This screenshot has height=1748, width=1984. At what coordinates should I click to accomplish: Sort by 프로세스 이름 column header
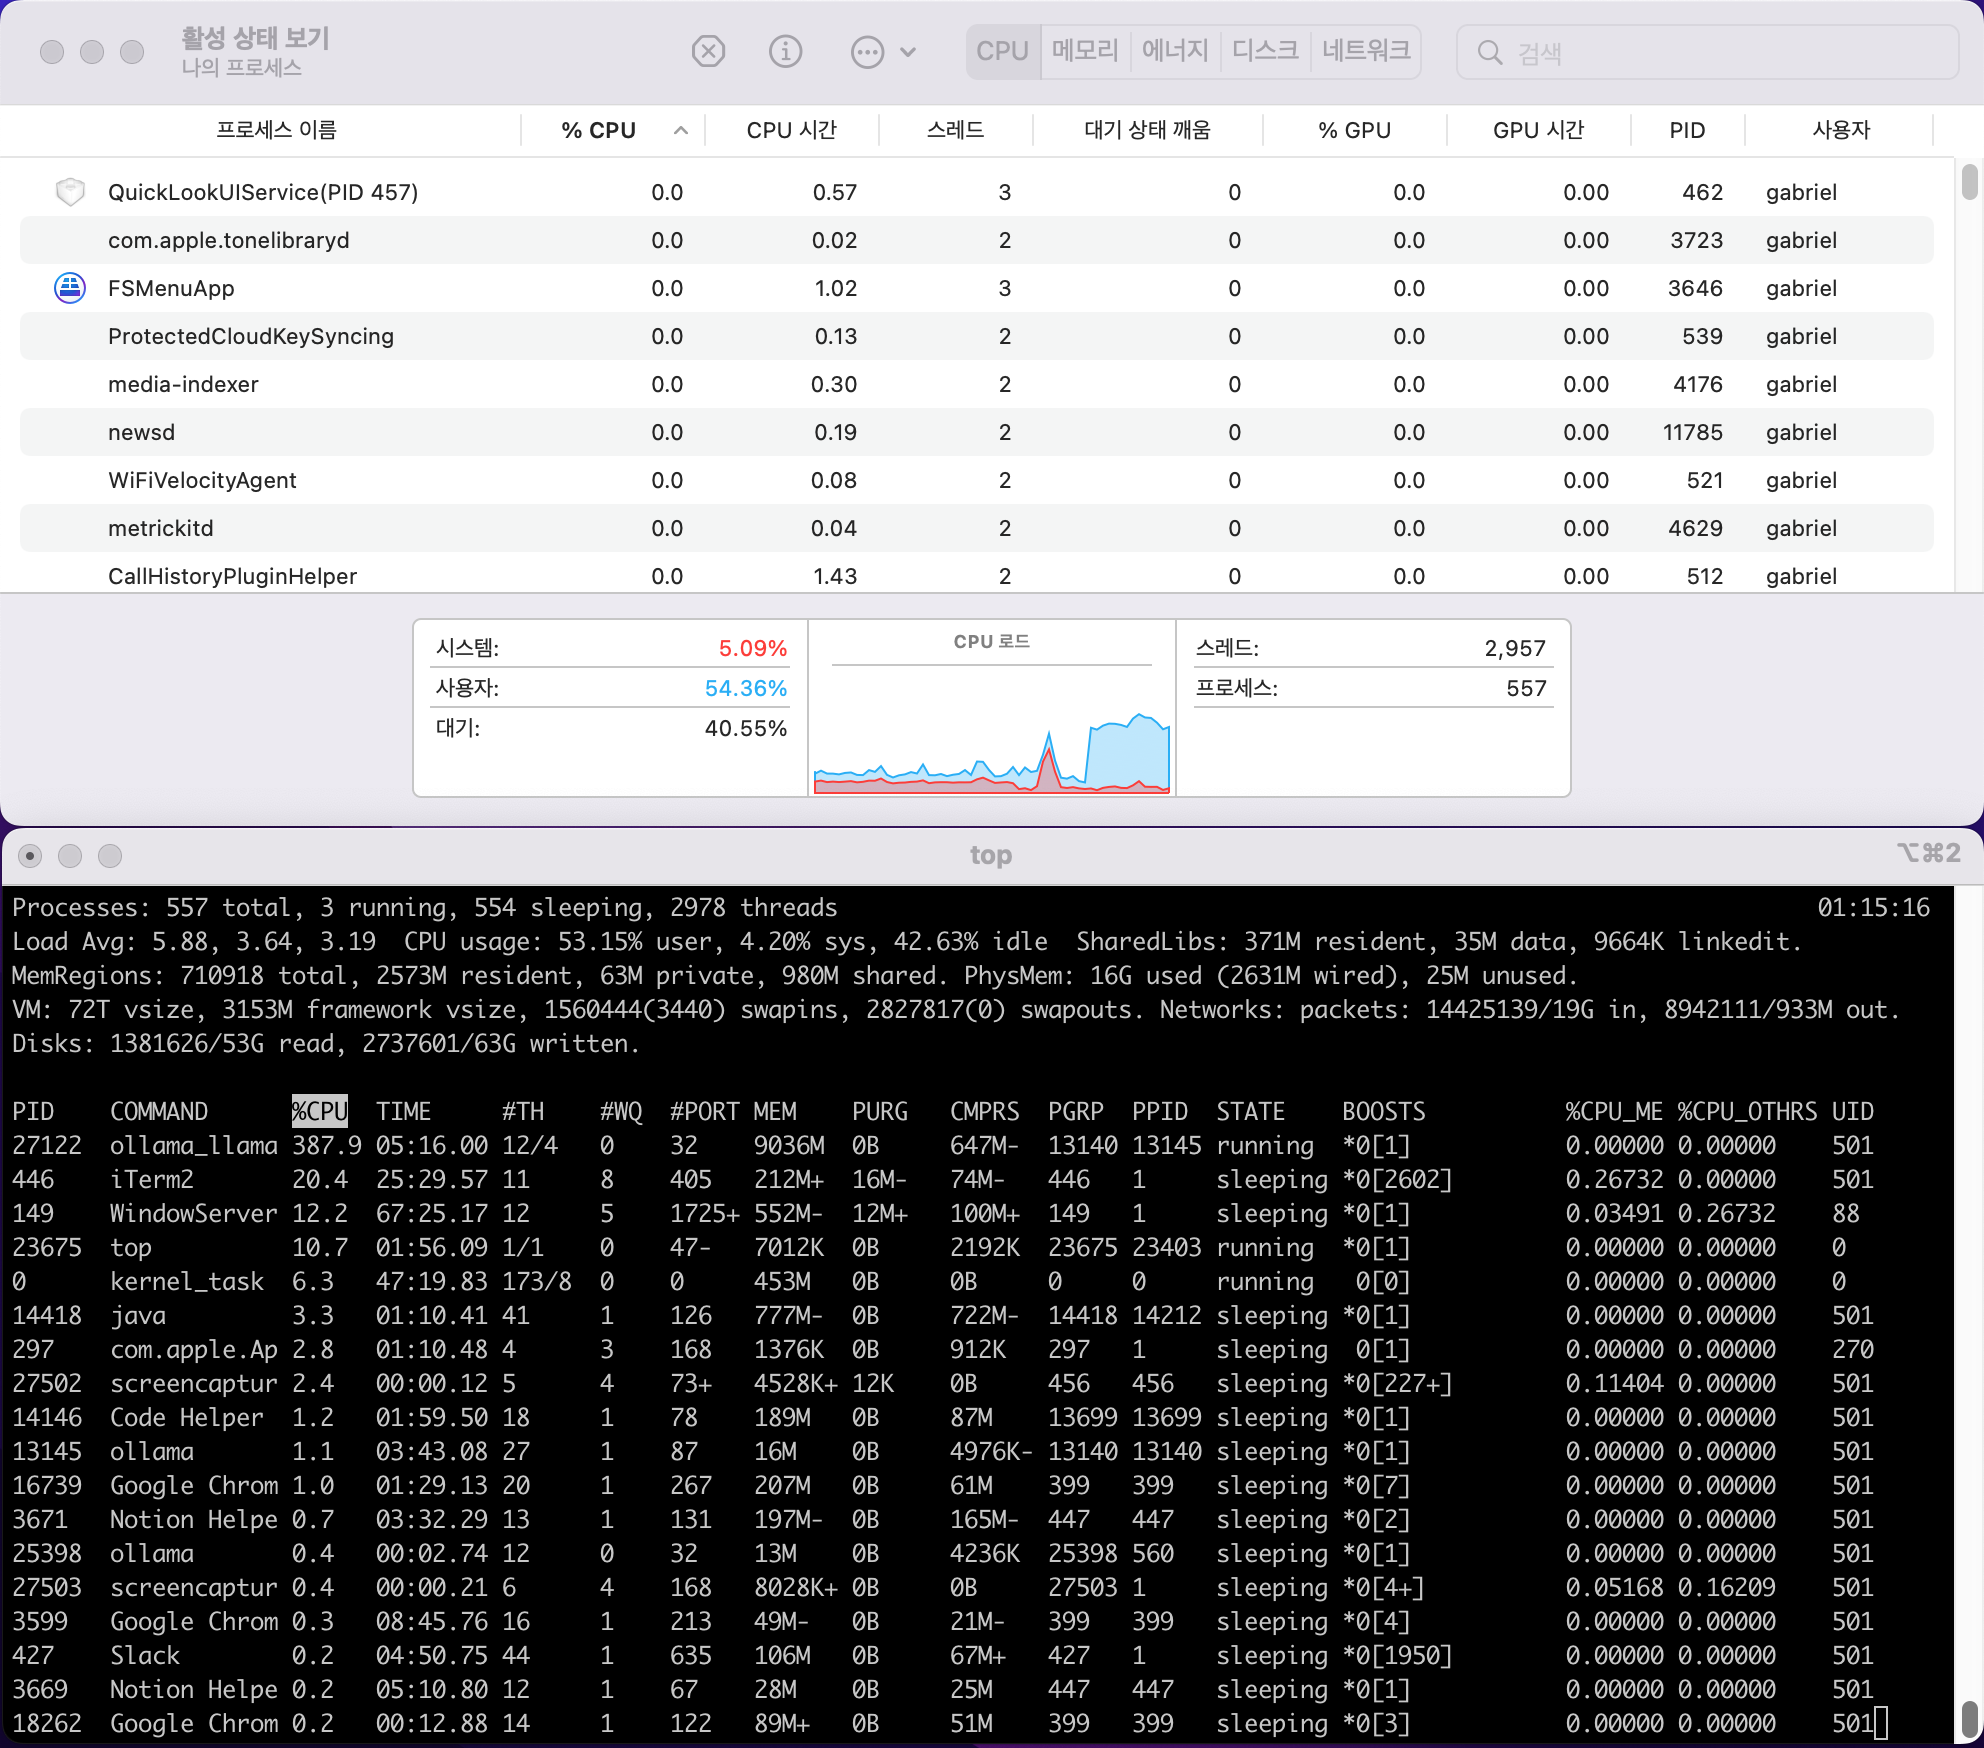click(x=276, y=130)
